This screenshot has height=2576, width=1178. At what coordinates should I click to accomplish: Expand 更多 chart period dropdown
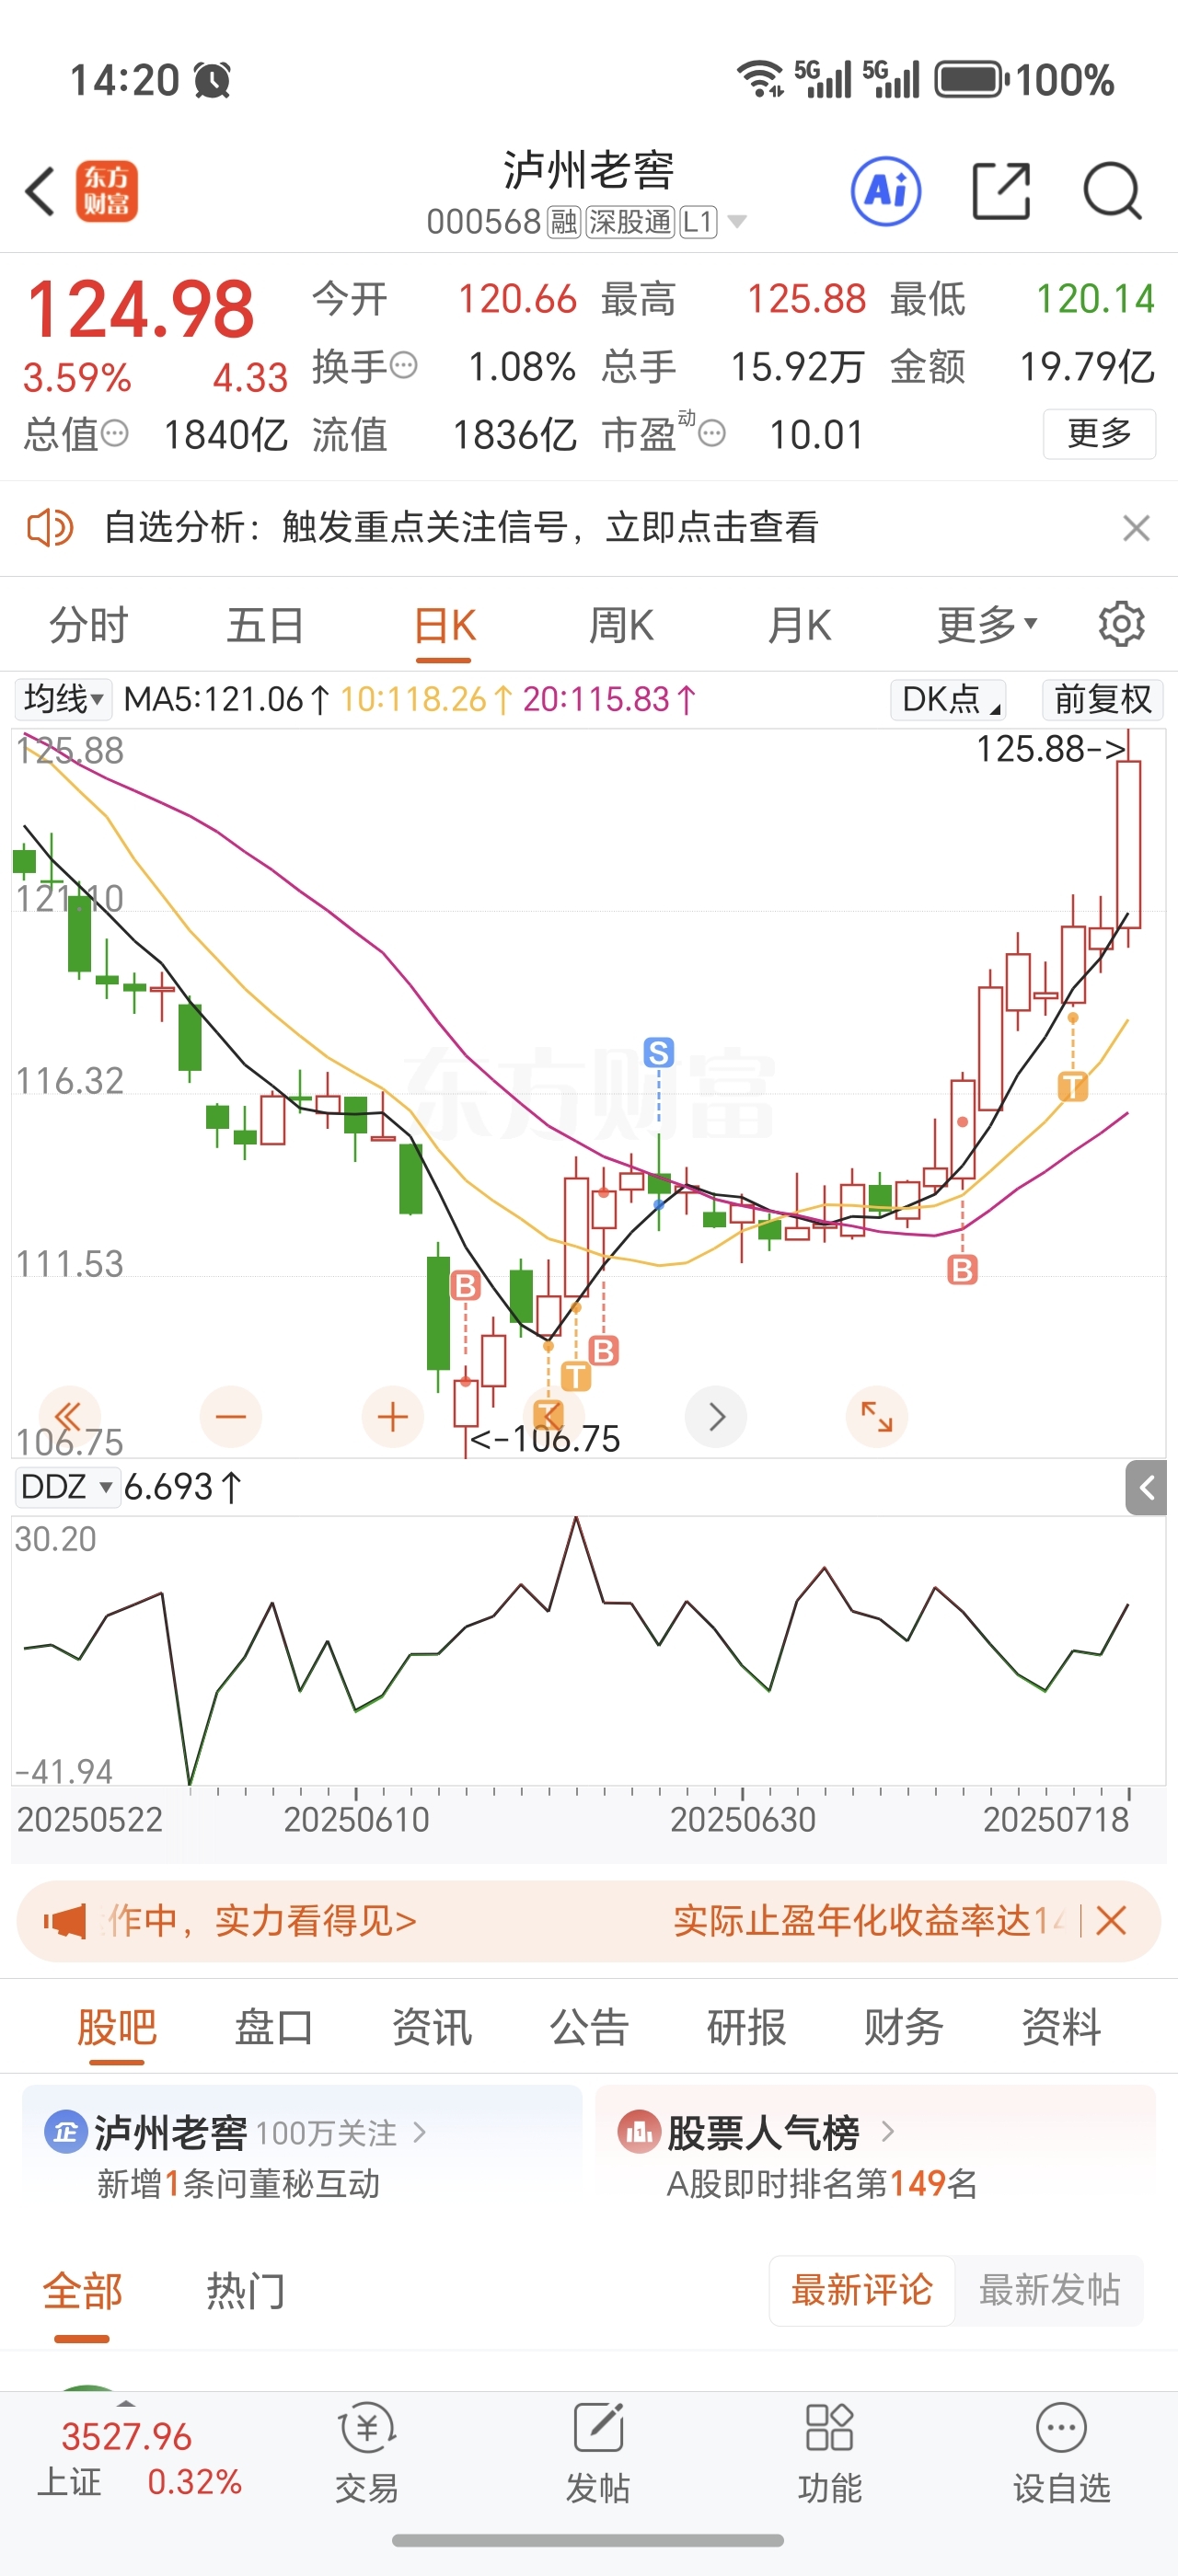click(987, 624)
